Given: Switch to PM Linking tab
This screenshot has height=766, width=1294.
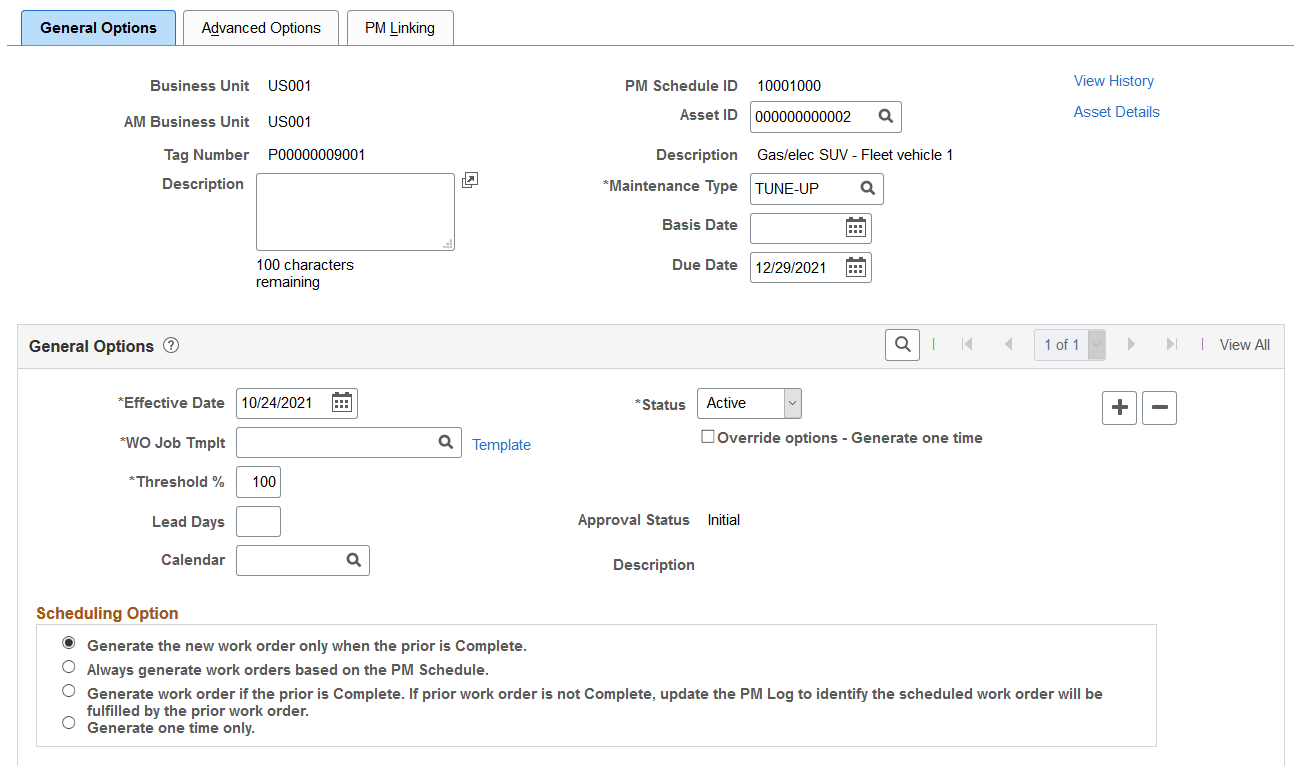Looking at the screenshot, I should pos(400,28).
